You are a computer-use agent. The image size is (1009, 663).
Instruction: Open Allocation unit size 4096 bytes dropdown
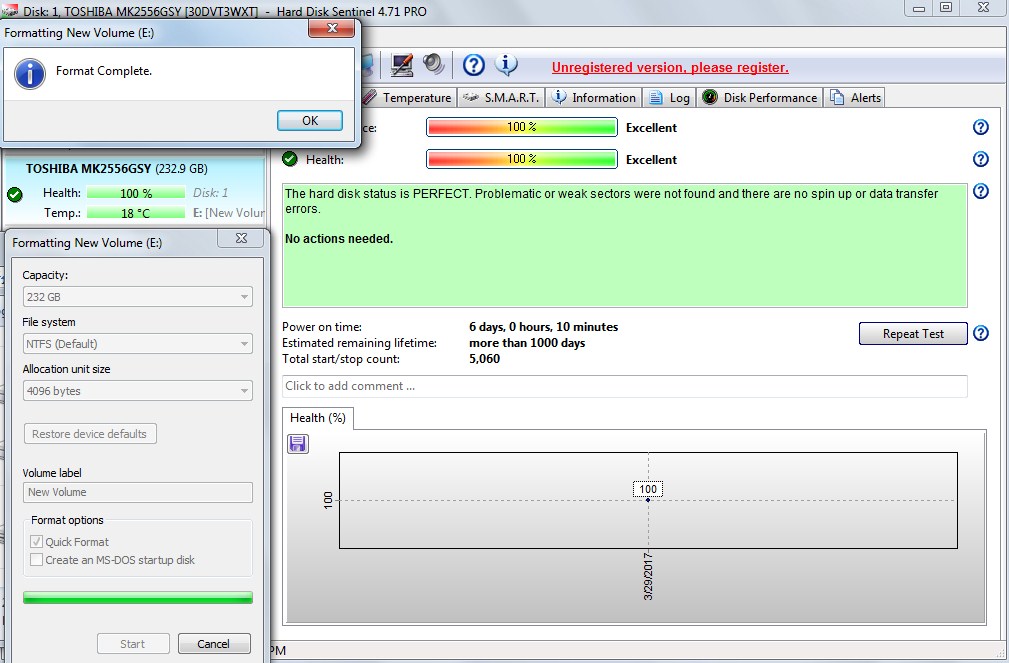(138, 391)
